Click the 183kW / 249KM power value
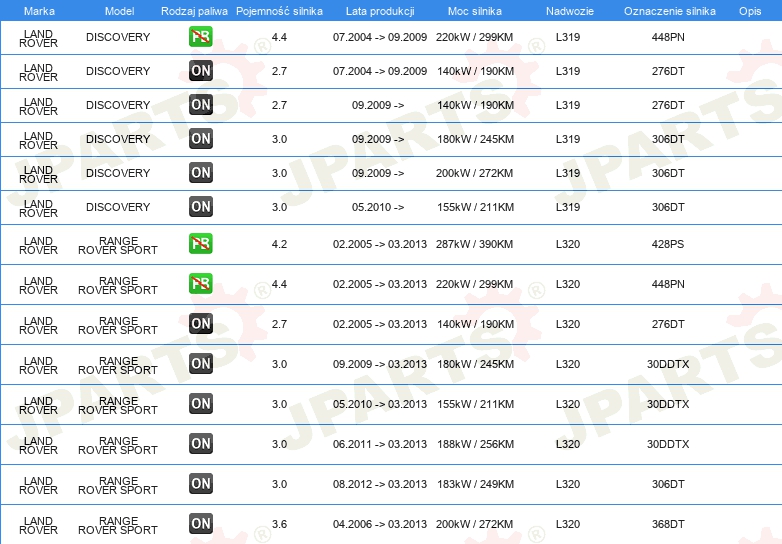Viewport: 782px width, 544px height. [x=475, y=484]
